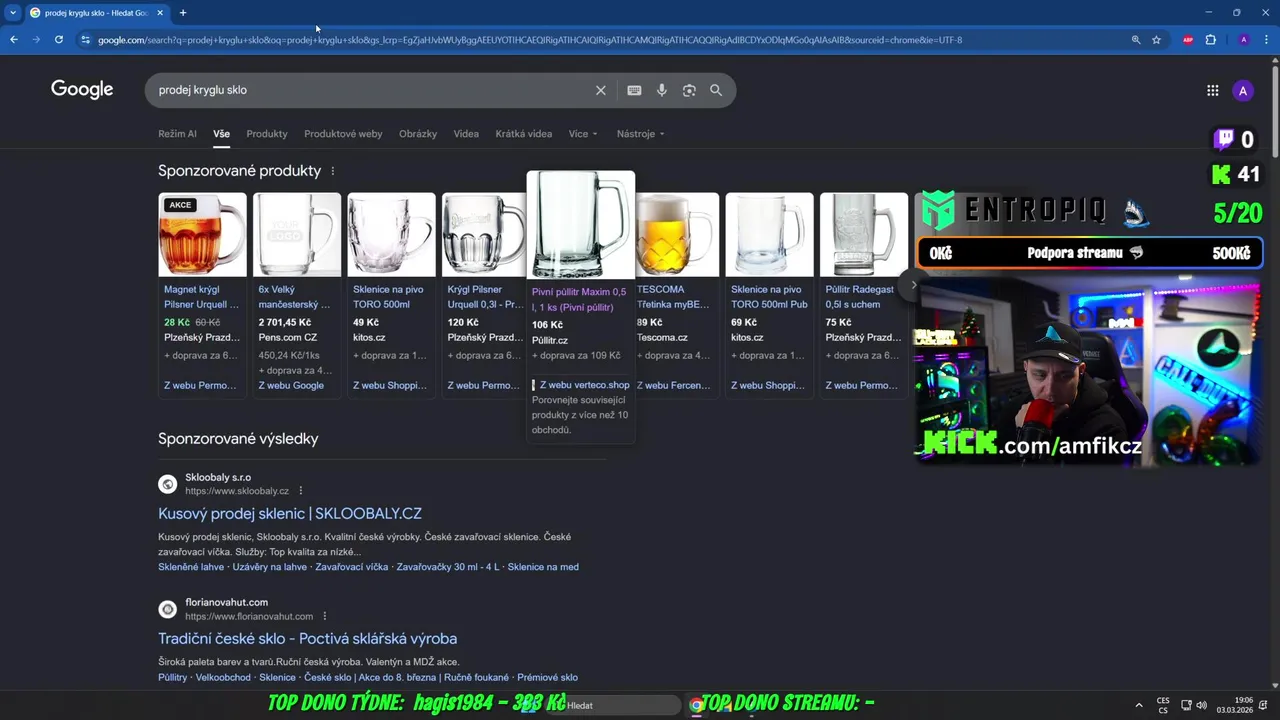Open the 'Velkoobchod' sitelink
Screen dimensions: 1280x720
[223, 677]
